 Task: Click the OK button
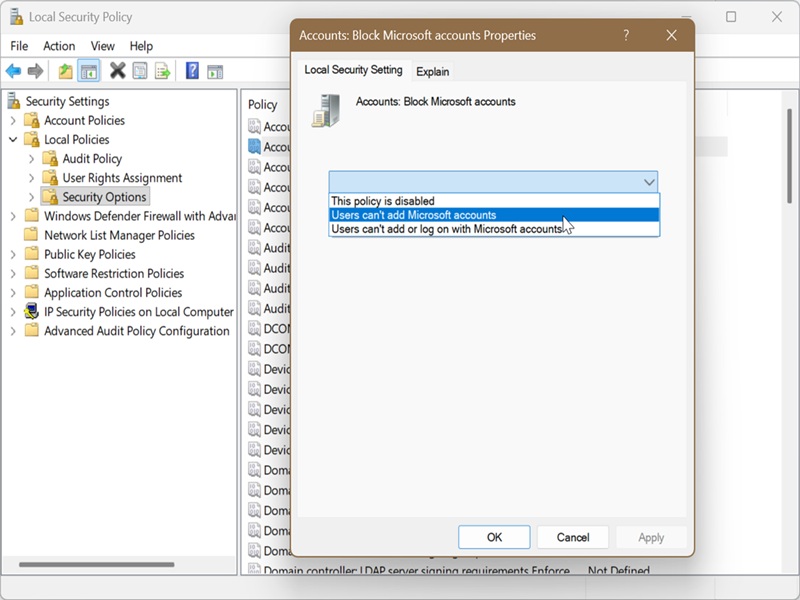pos(494,537)
